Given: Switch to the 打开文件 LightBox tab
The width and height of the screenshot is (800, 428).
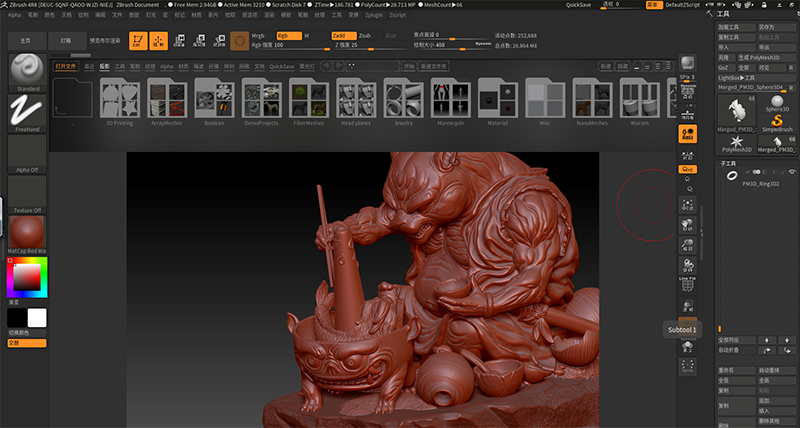Looking at the screenshot, I should point(66,66).
